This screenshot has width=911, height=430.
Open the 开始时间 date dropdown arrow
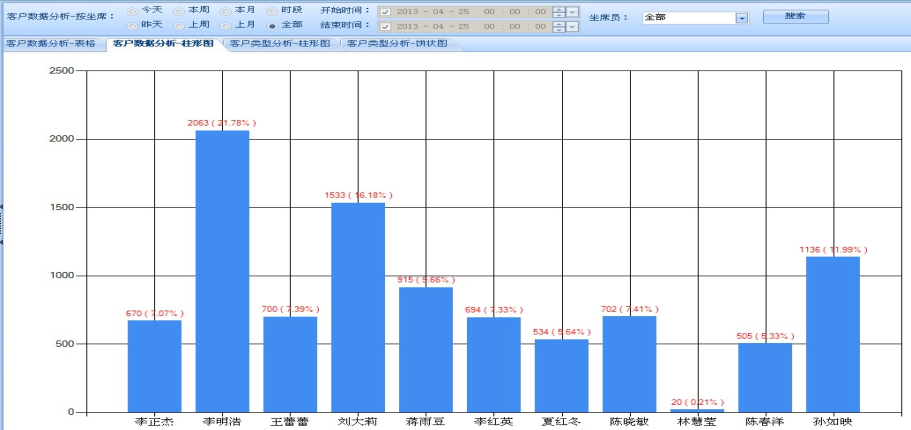tap(572, 11)
